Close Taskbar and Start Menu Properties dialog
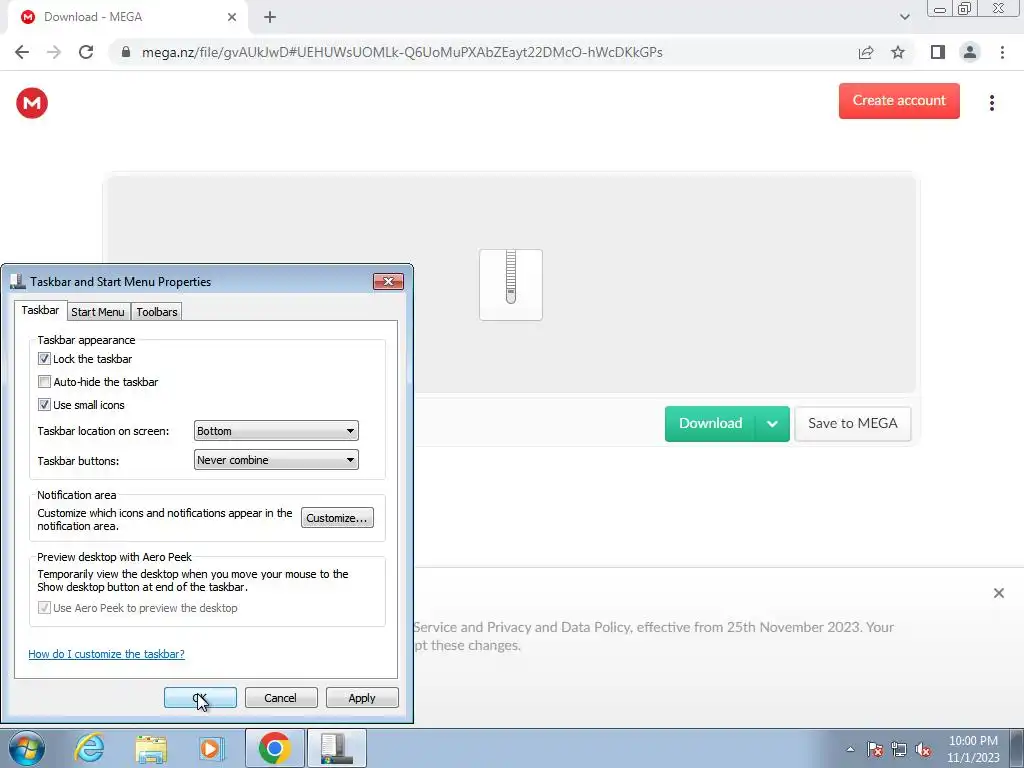 [389, 281]
